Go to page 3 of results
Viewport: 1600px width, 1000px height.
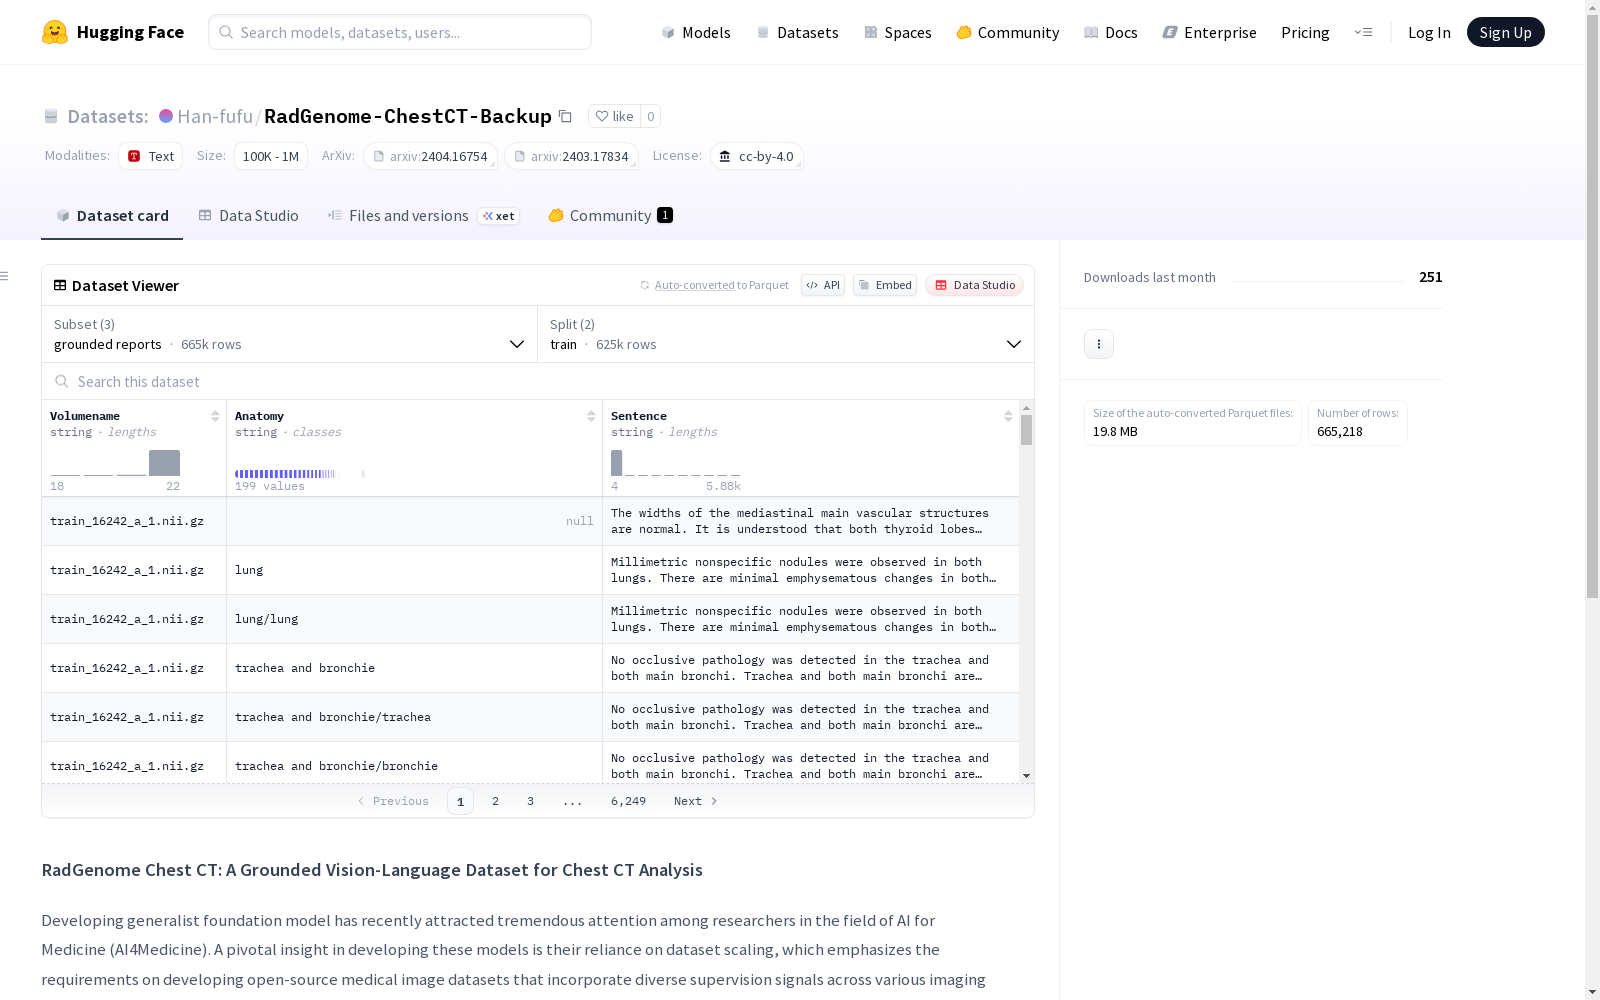[x=530, y=801]
